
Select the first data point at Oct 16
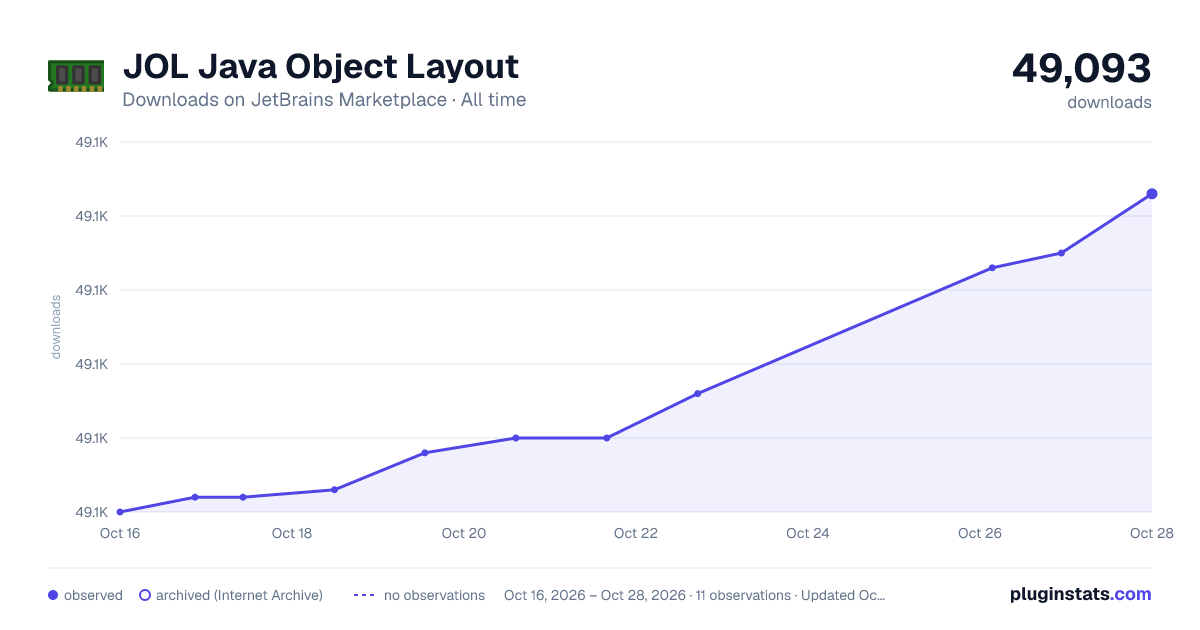pos(120,512)
